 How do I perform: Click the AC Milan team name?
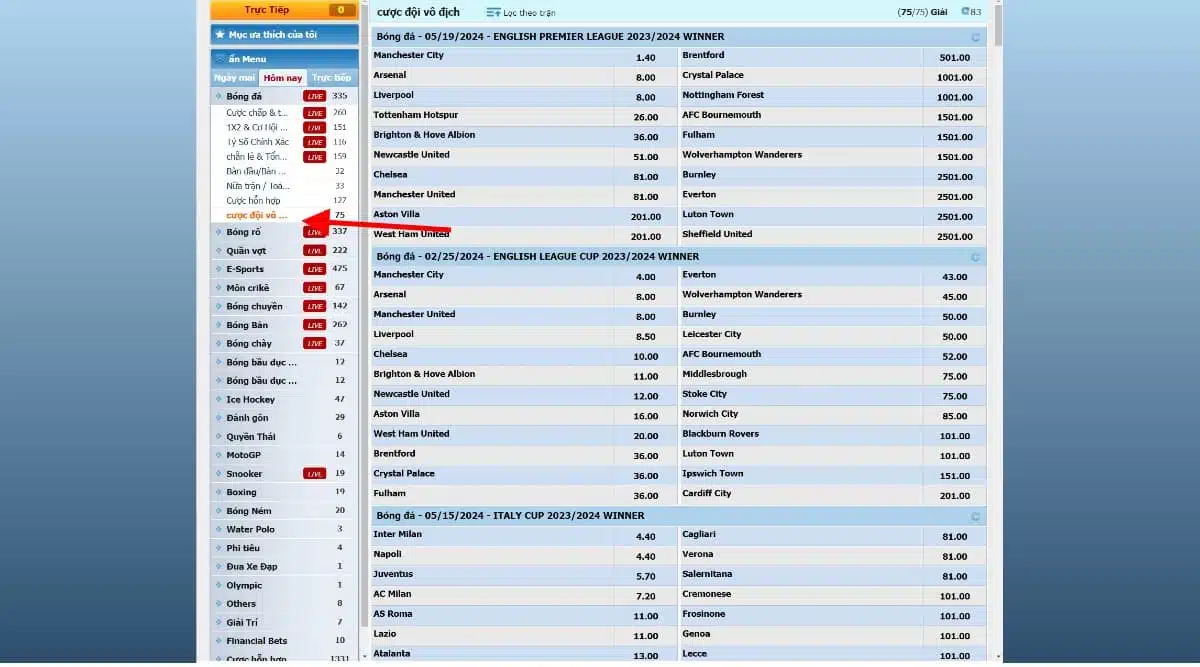(391, 594)
